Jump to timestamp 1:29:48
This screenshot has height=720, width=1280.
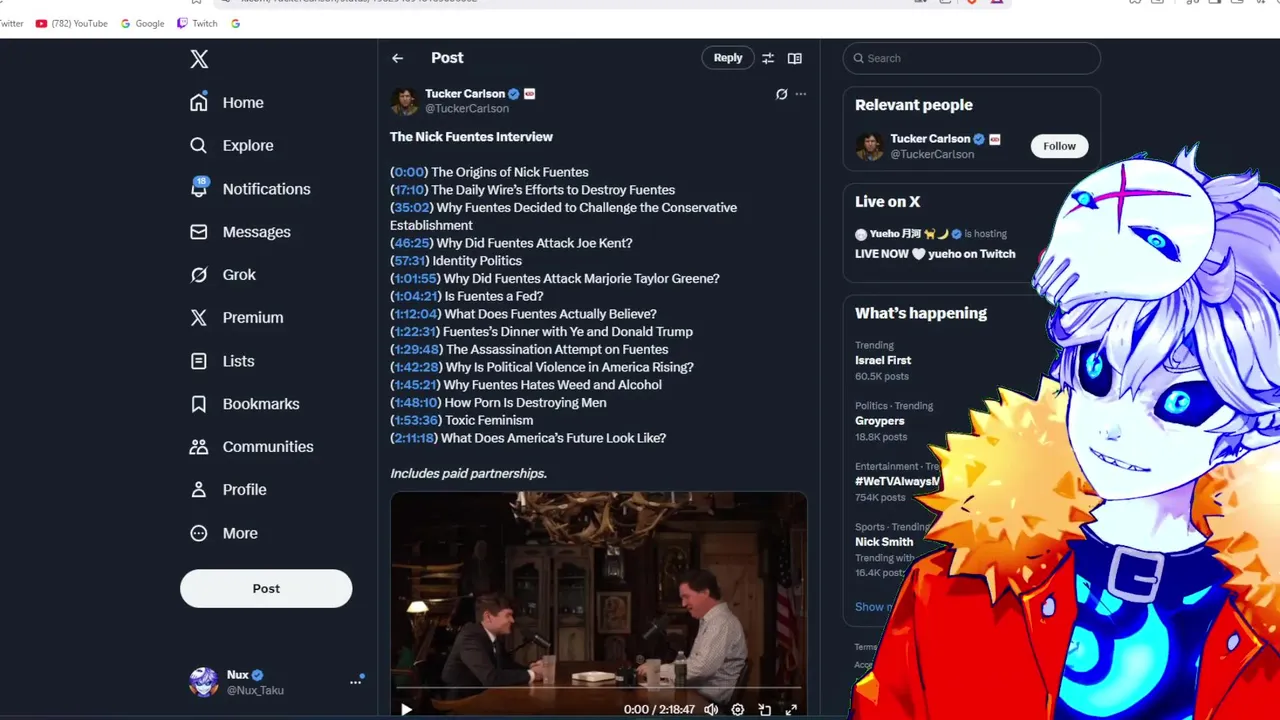click(417, 350)
